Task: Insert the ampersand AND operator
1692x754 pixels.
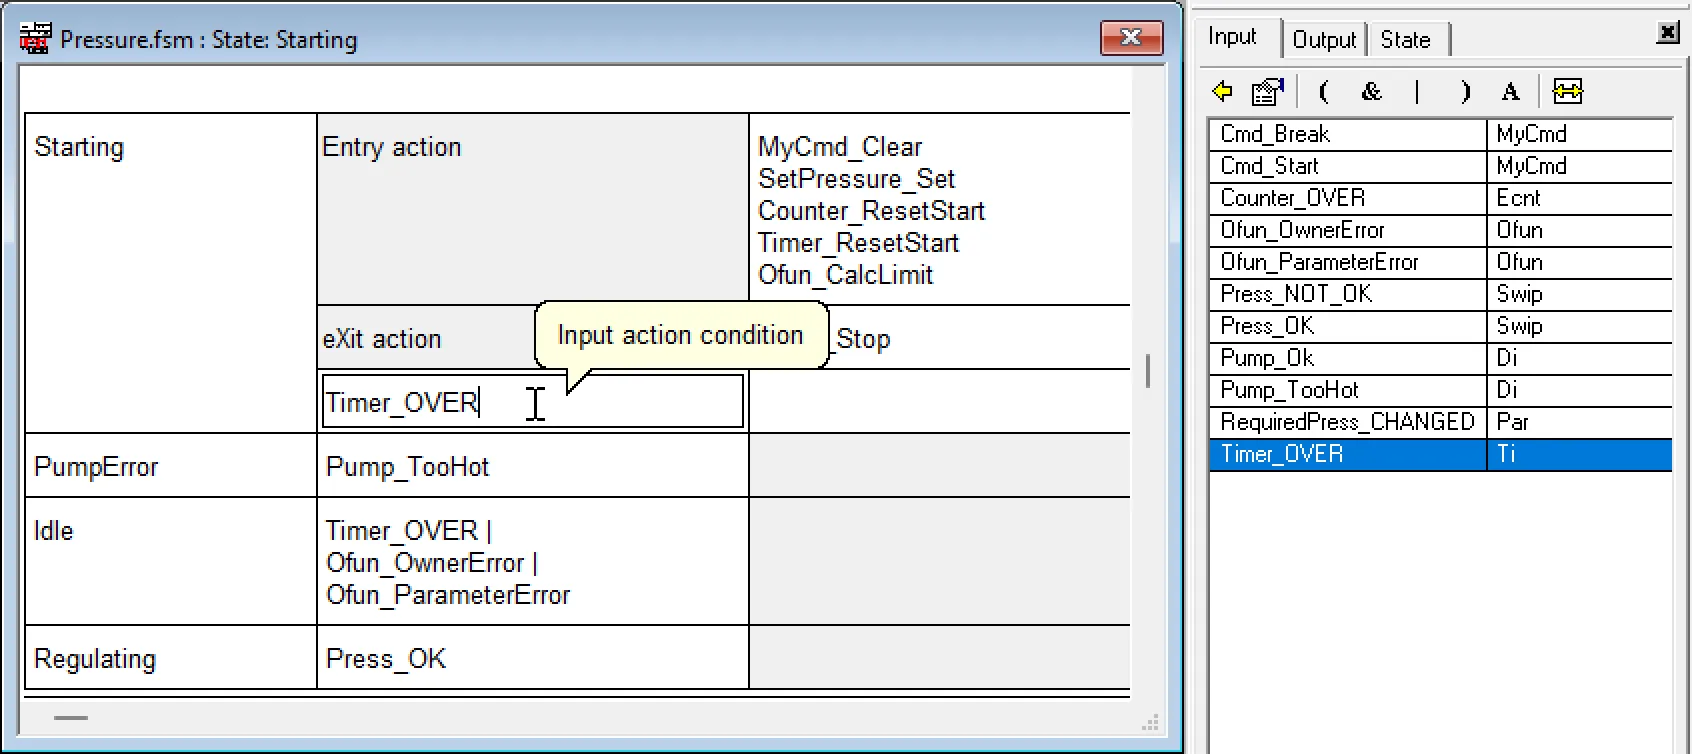Action: pos(1371,92)
